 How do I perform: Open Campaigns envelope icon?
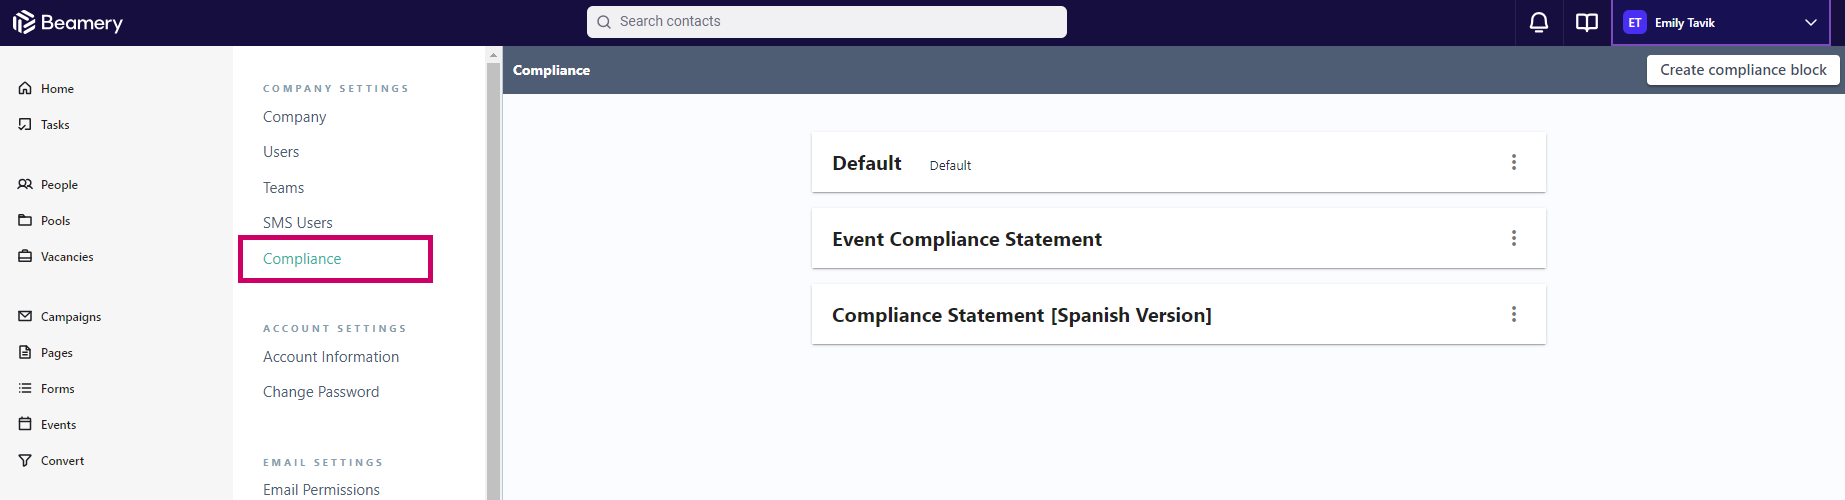coord(25,316)
